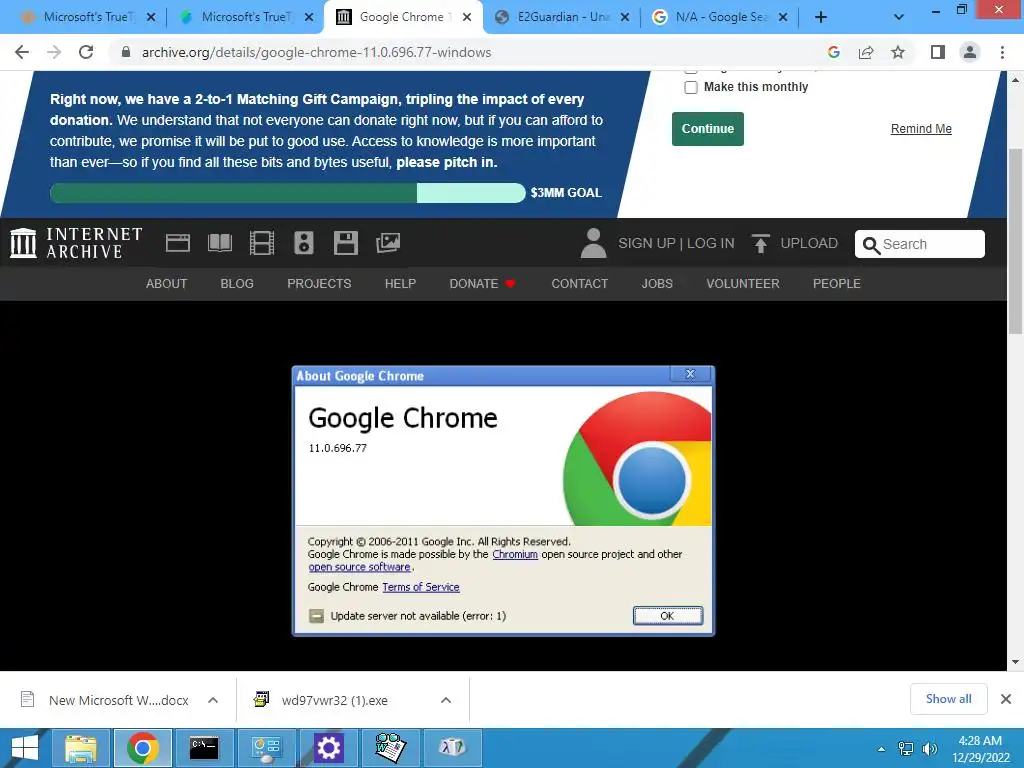The image size is (1024, 768).
Task: Close the downloads shelf
Action: tap(1006, 699)
